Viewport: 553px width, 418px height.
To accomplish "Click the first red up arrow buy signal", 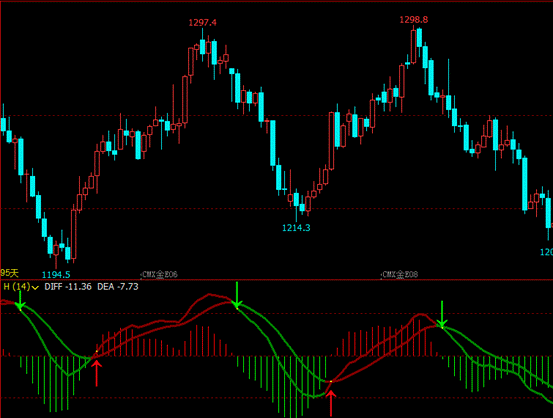I will tap(96, 373).
